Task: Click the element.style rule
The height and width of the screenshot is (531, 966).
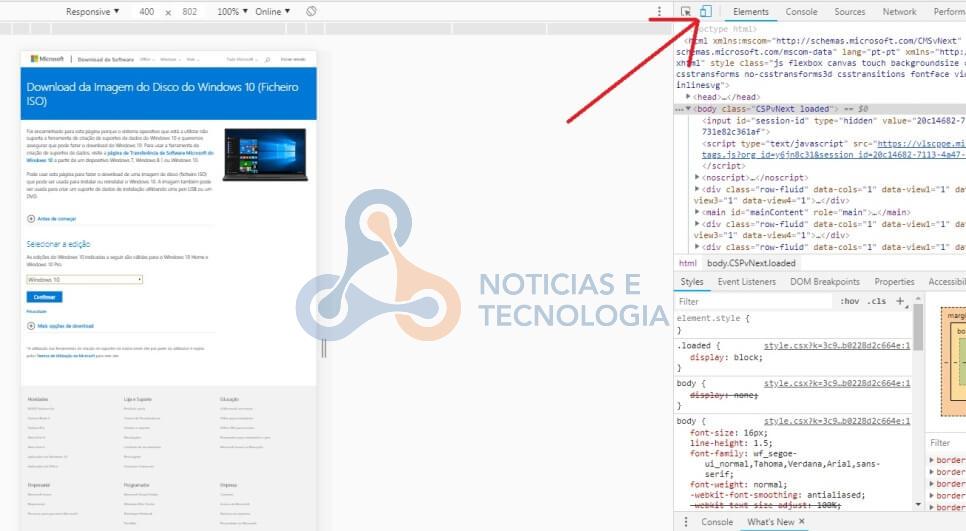Action: [713, 318]
